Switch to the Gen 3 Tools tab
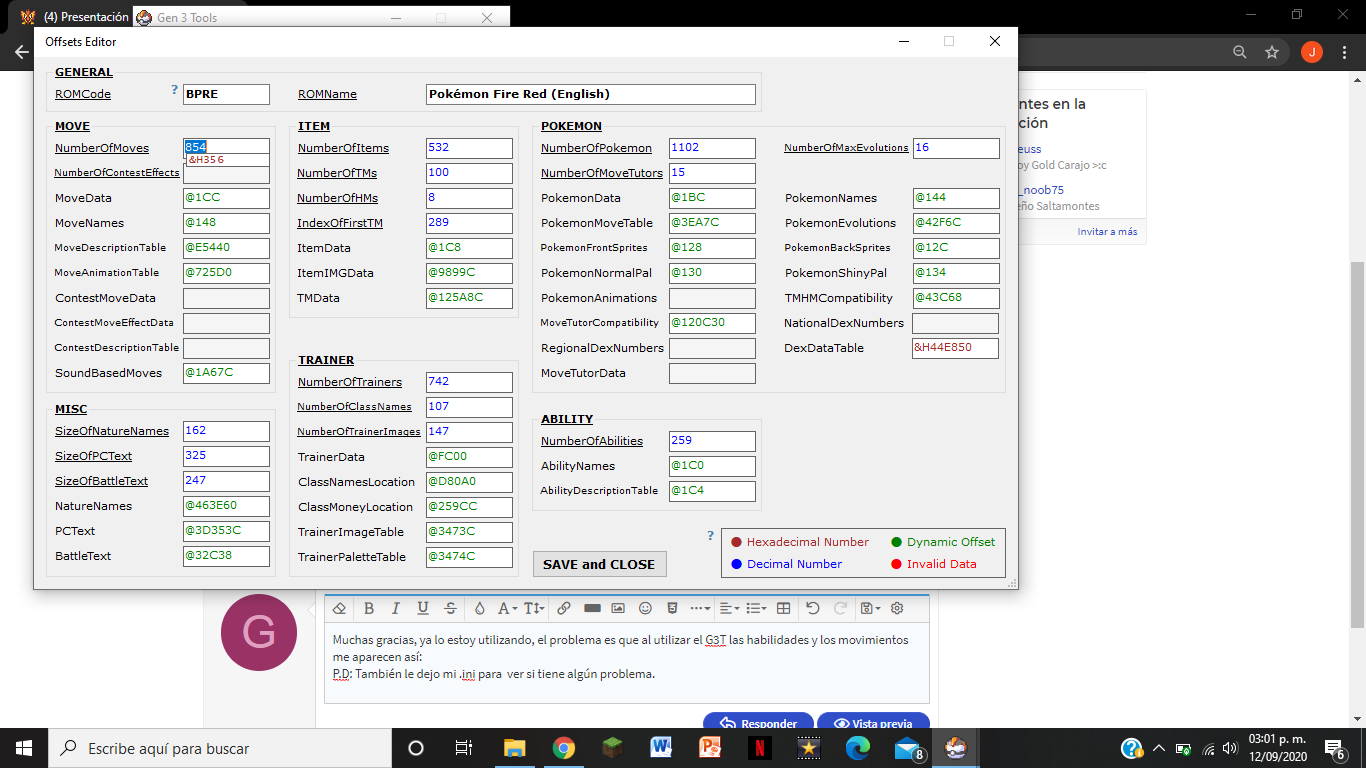 tap(190, 17)
